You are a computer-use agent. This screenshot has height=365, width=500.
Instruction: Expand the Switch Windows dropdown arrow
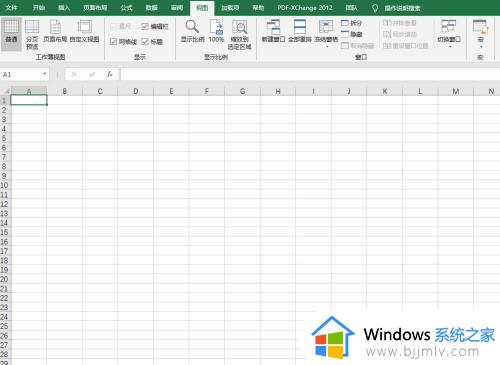tap(450, 47)
